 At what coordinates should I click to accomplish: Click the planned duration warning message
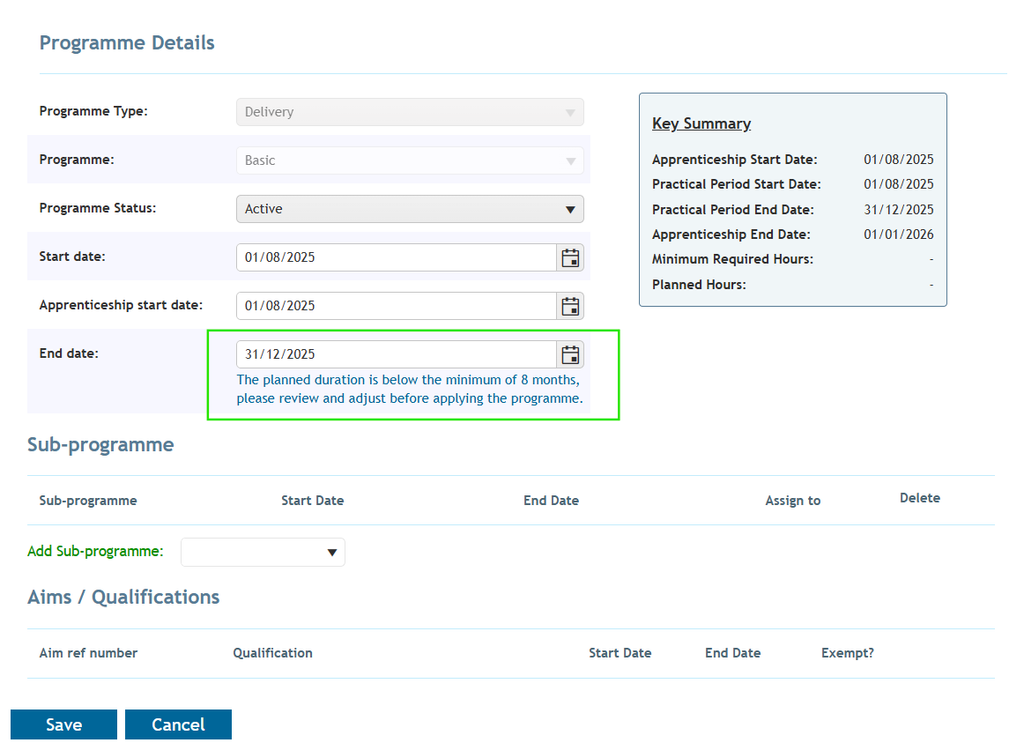click(x=409, y=389)
